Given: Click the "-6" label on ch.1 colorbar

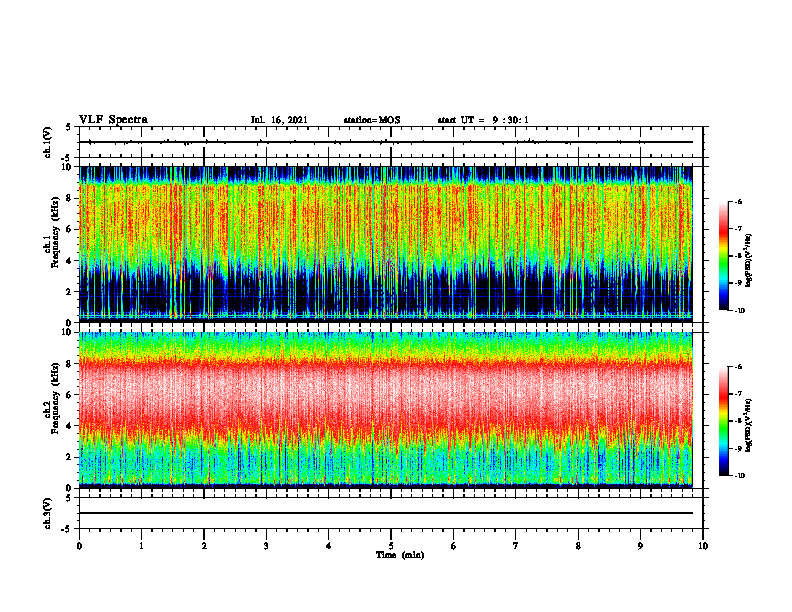Looking at the screenshot, I should (x=738, y=201).
